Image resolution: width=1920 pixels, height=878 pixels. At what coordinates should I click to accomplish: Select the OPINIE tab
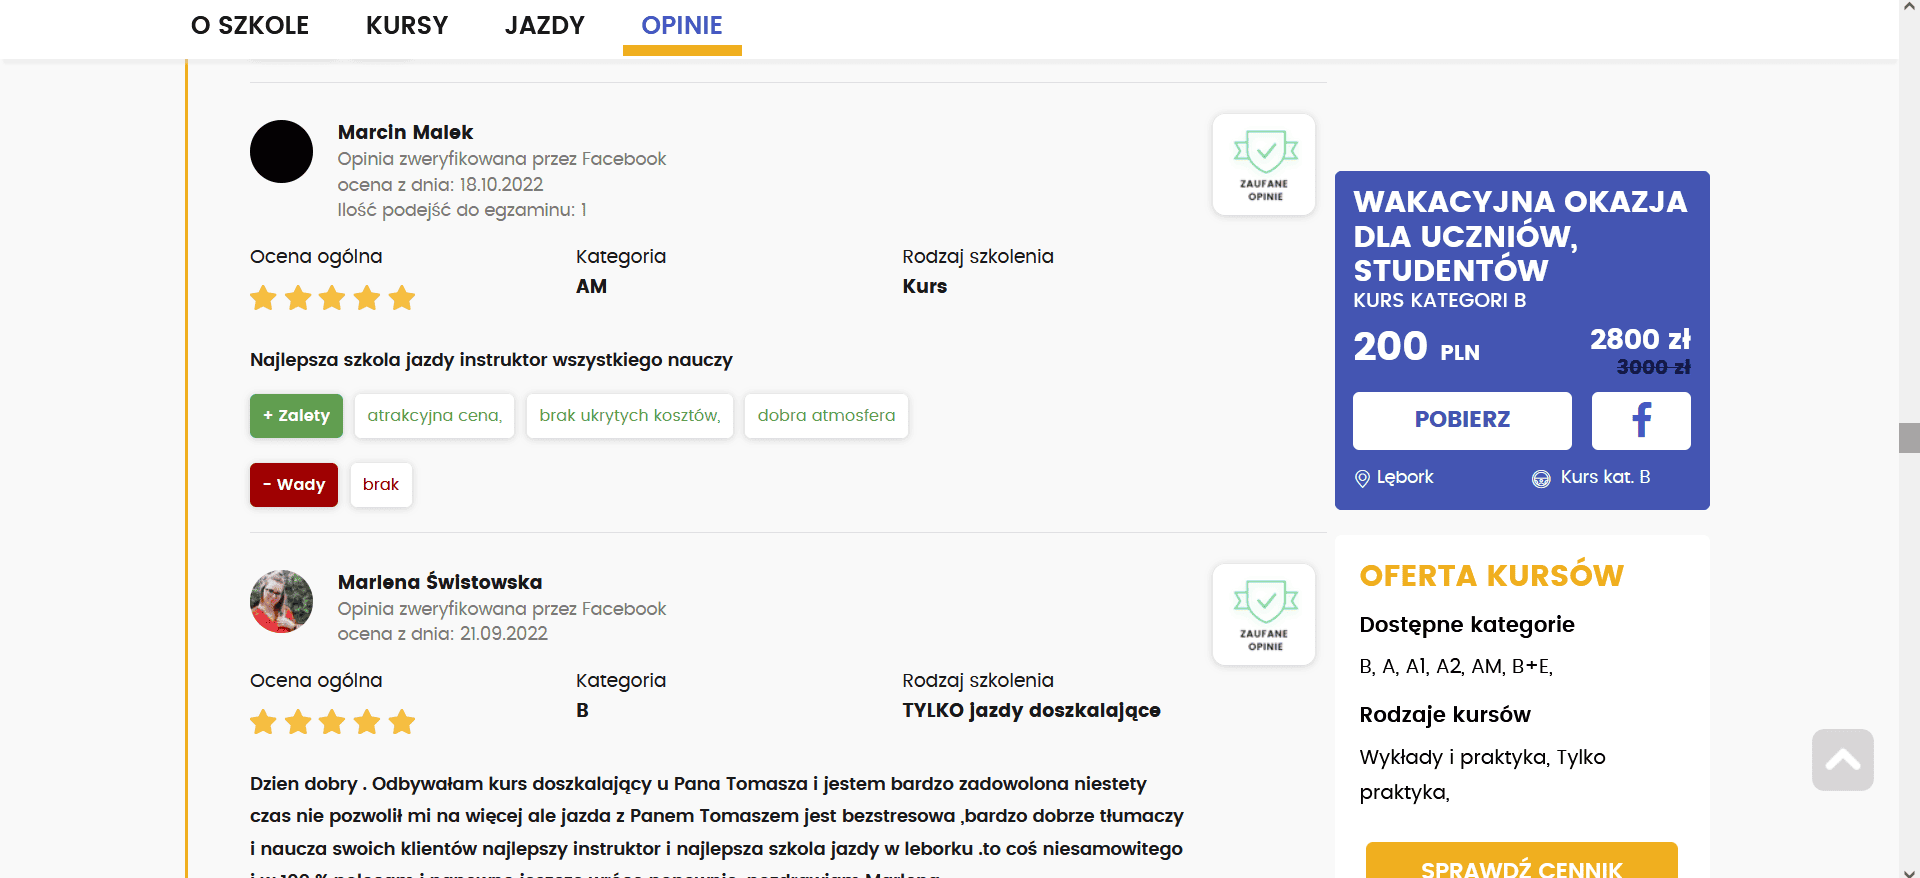[x=682, y=26]
